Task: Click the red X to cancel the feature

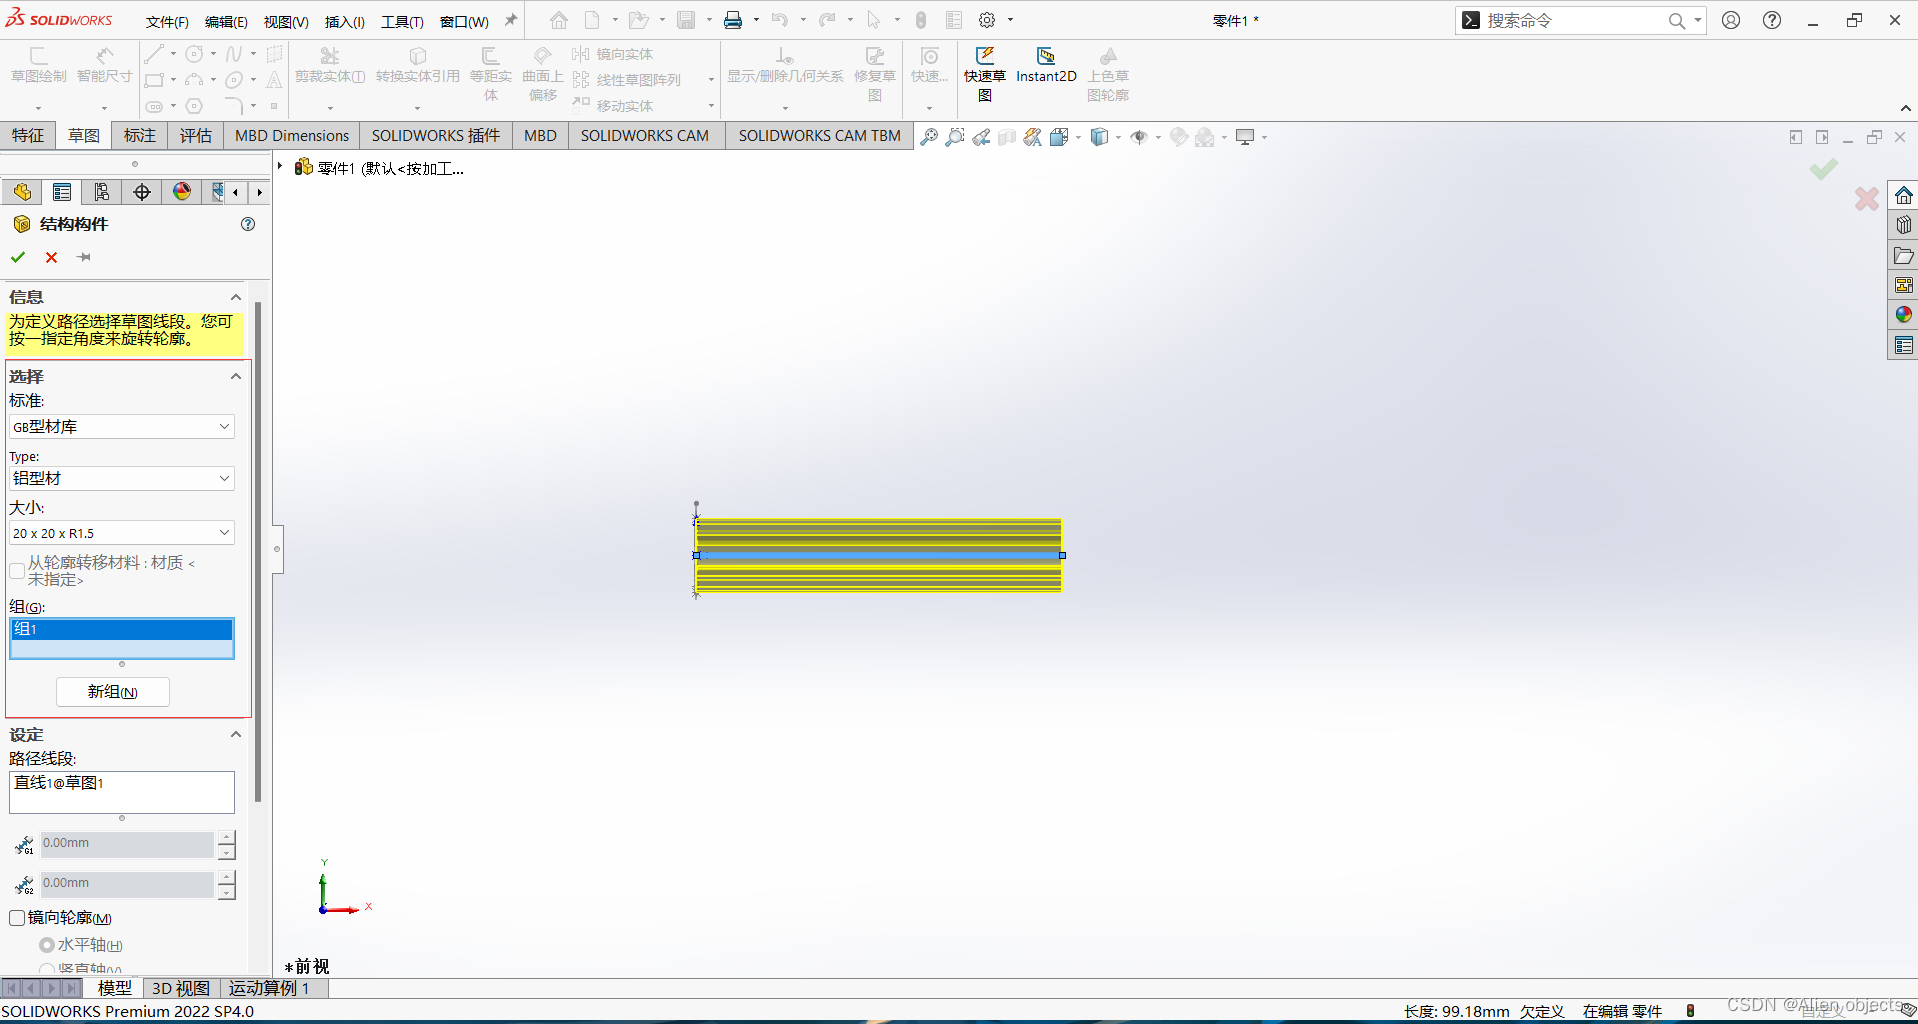Action: [50, 257]
